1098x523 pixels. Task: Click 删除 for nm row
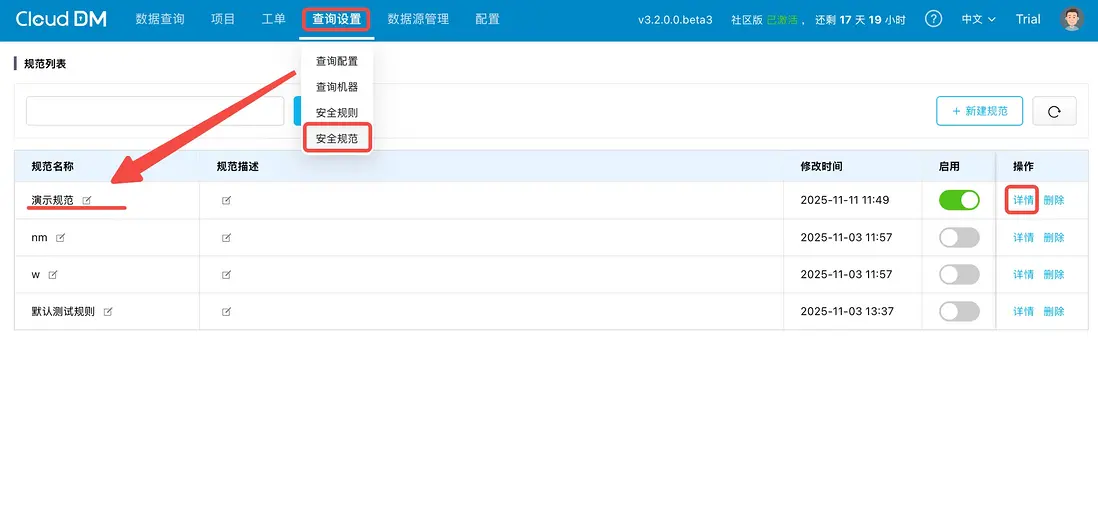(x=1053, y=237)
